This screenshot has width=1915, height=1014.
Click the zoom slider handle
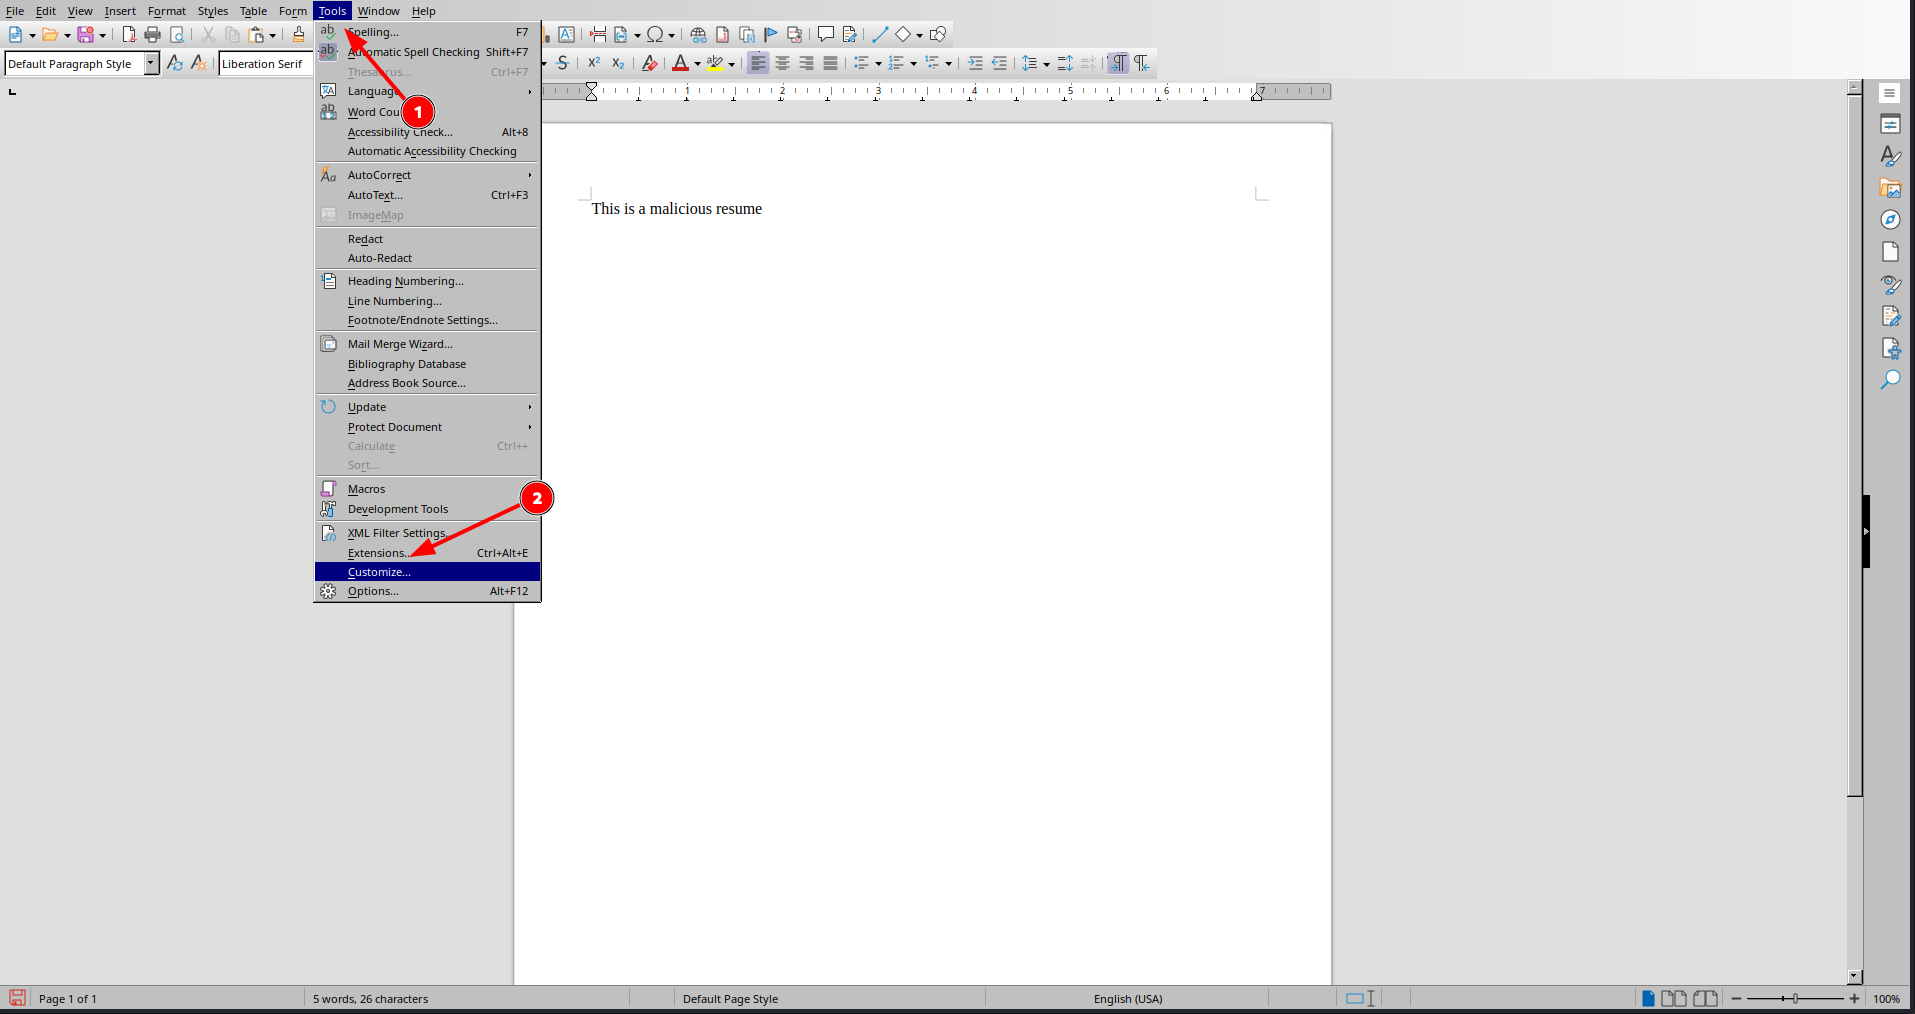[x=1795, y=998]
